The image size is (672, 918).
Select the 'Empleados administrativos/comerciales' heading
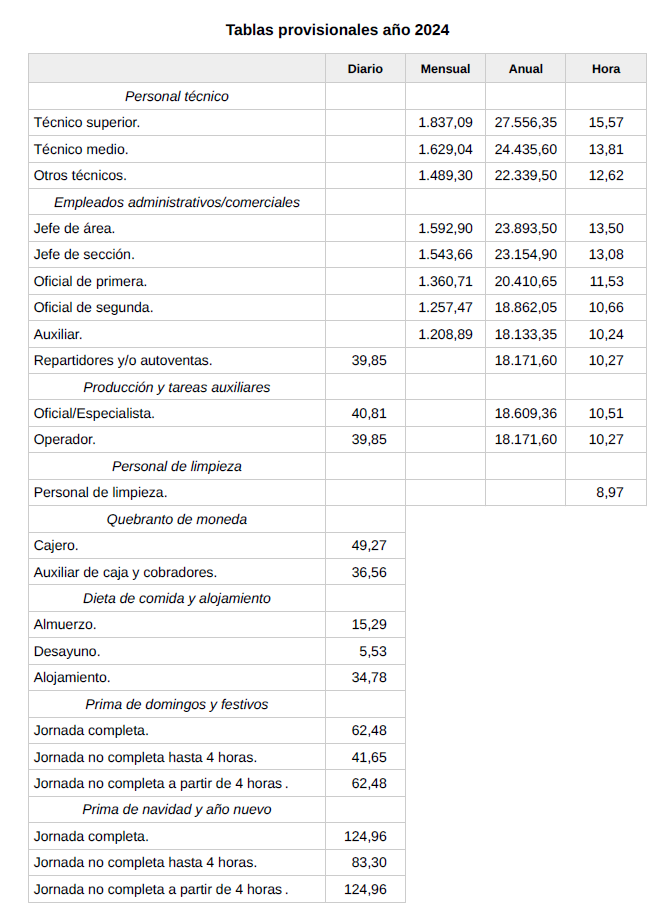177,202
